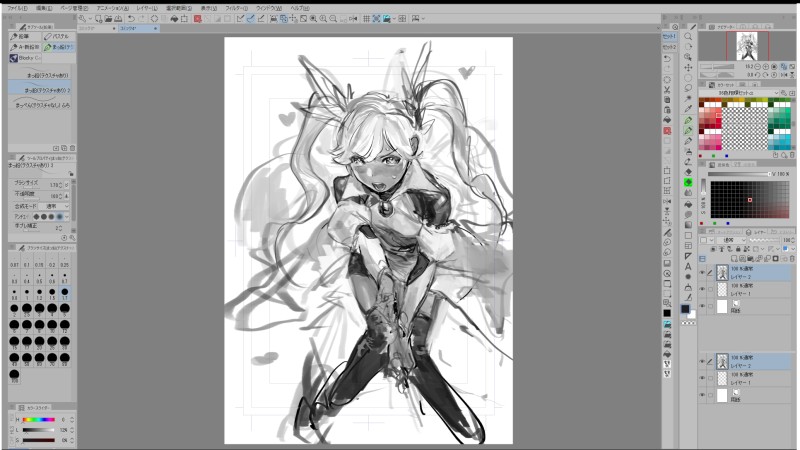Step the H hue value arrows
The width and height of the screenshot is (800, 450).
[71, 419]
